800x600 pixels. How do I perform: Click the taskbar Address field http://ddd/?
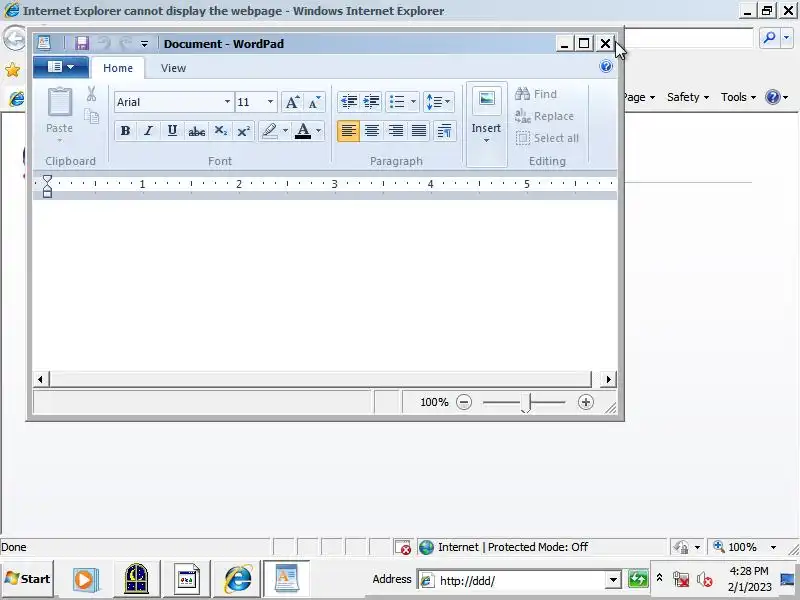tap(512, 581)
